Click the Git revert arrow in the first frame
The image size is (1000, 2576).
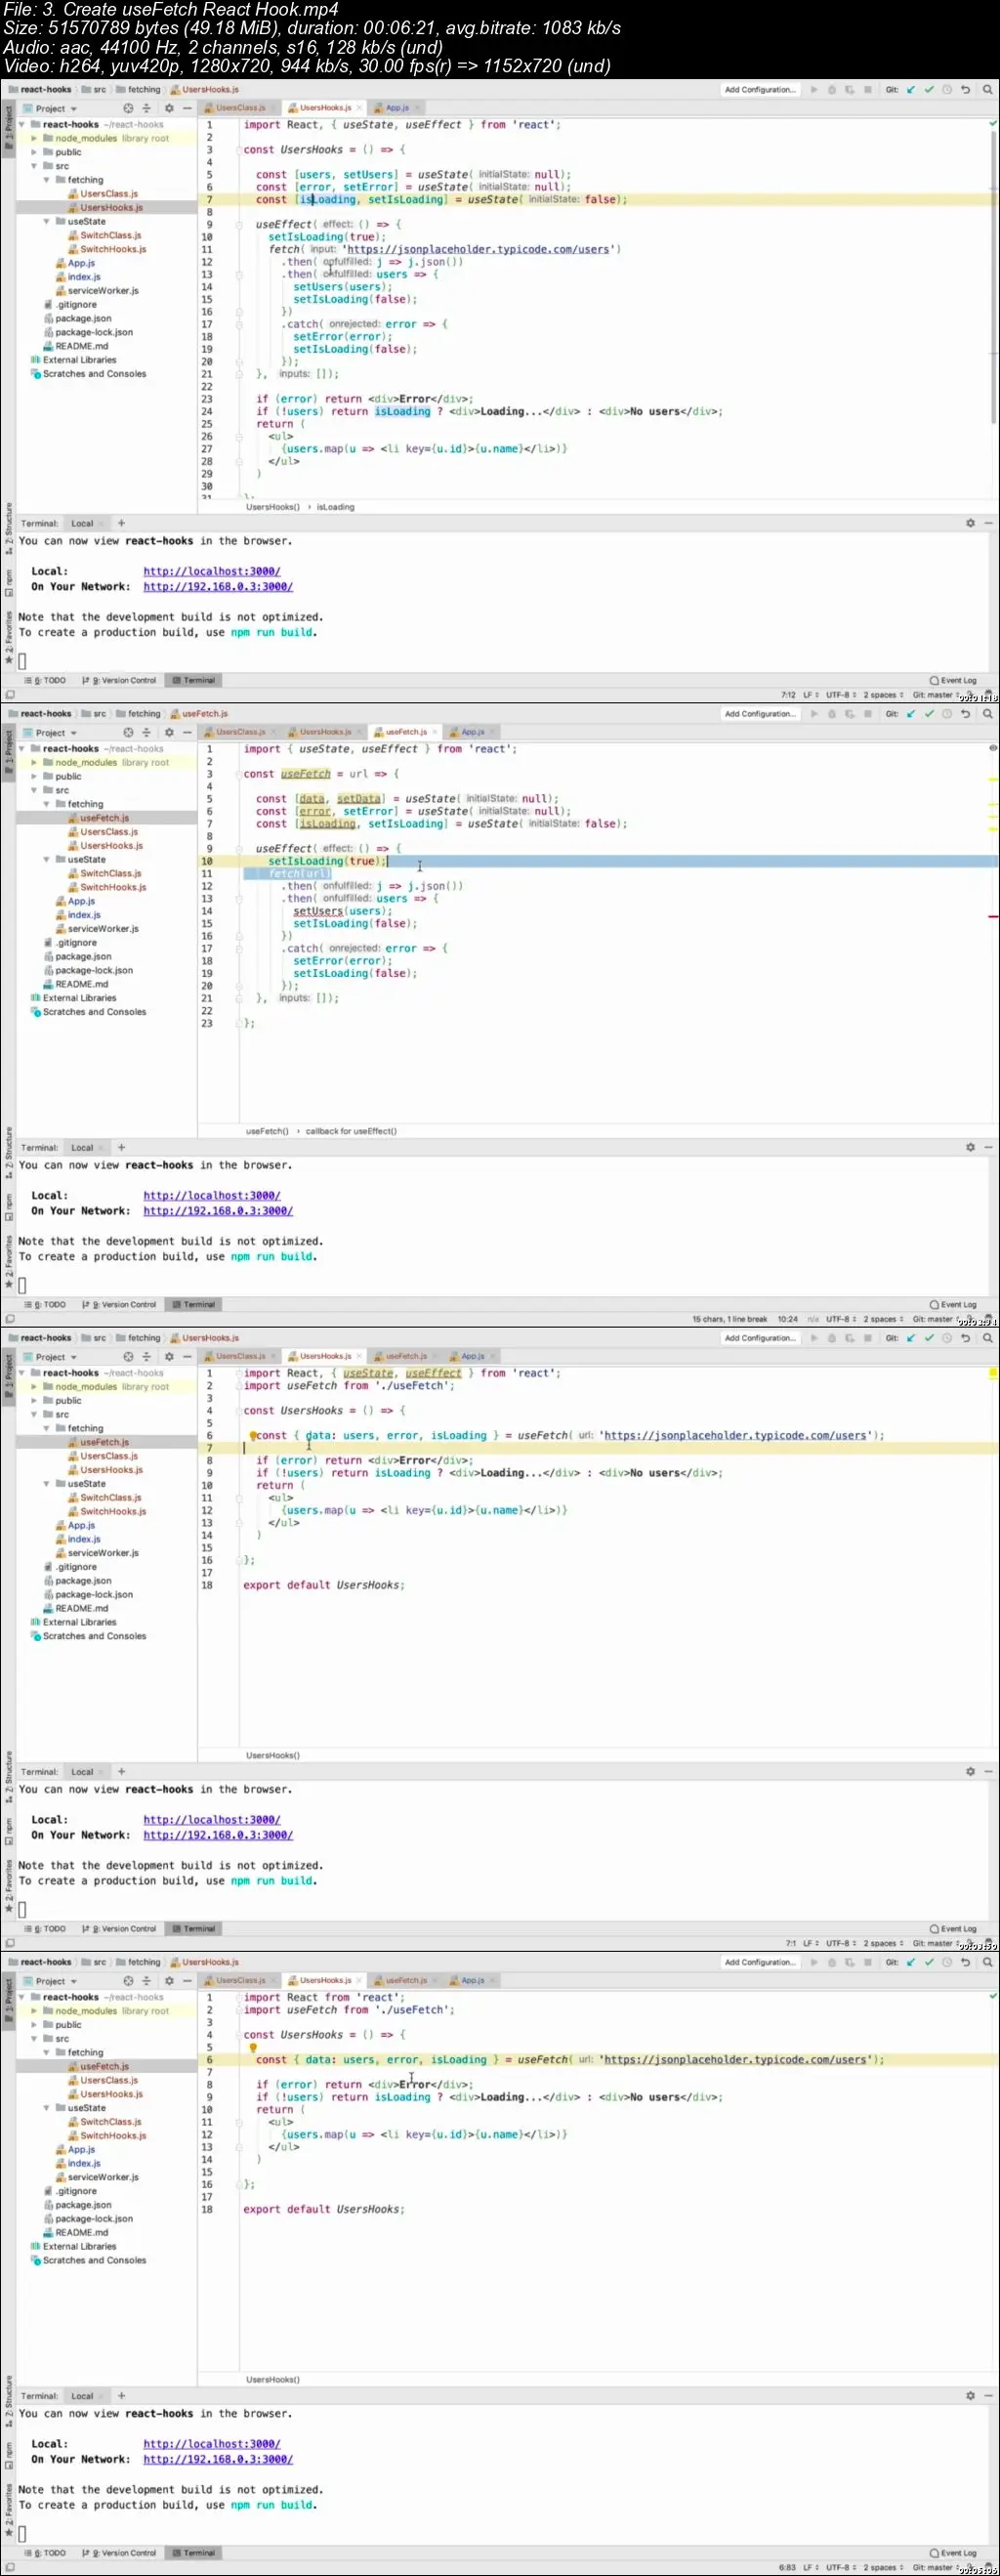click(966, 90)
